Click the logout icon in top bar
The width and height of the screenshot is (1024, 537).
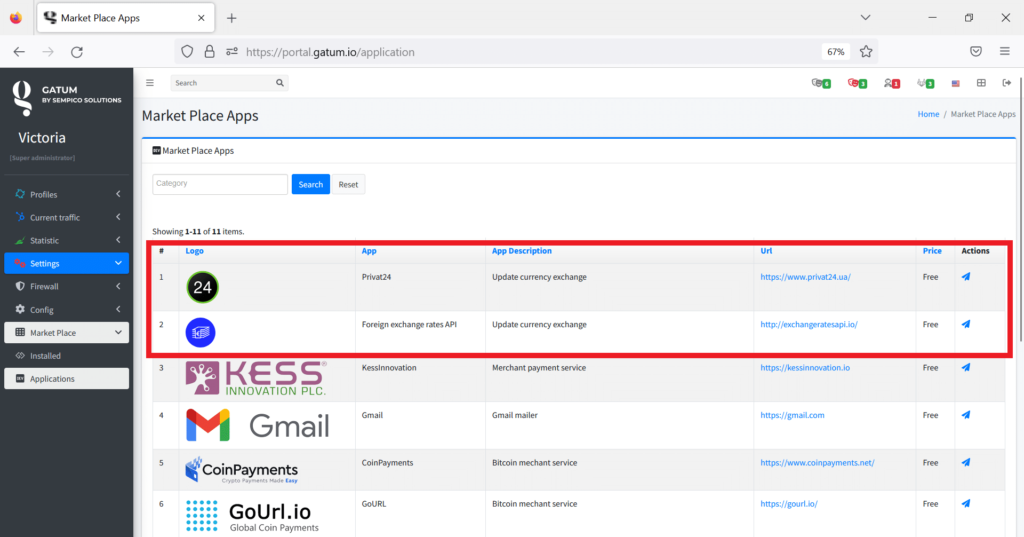point(1006,83)
